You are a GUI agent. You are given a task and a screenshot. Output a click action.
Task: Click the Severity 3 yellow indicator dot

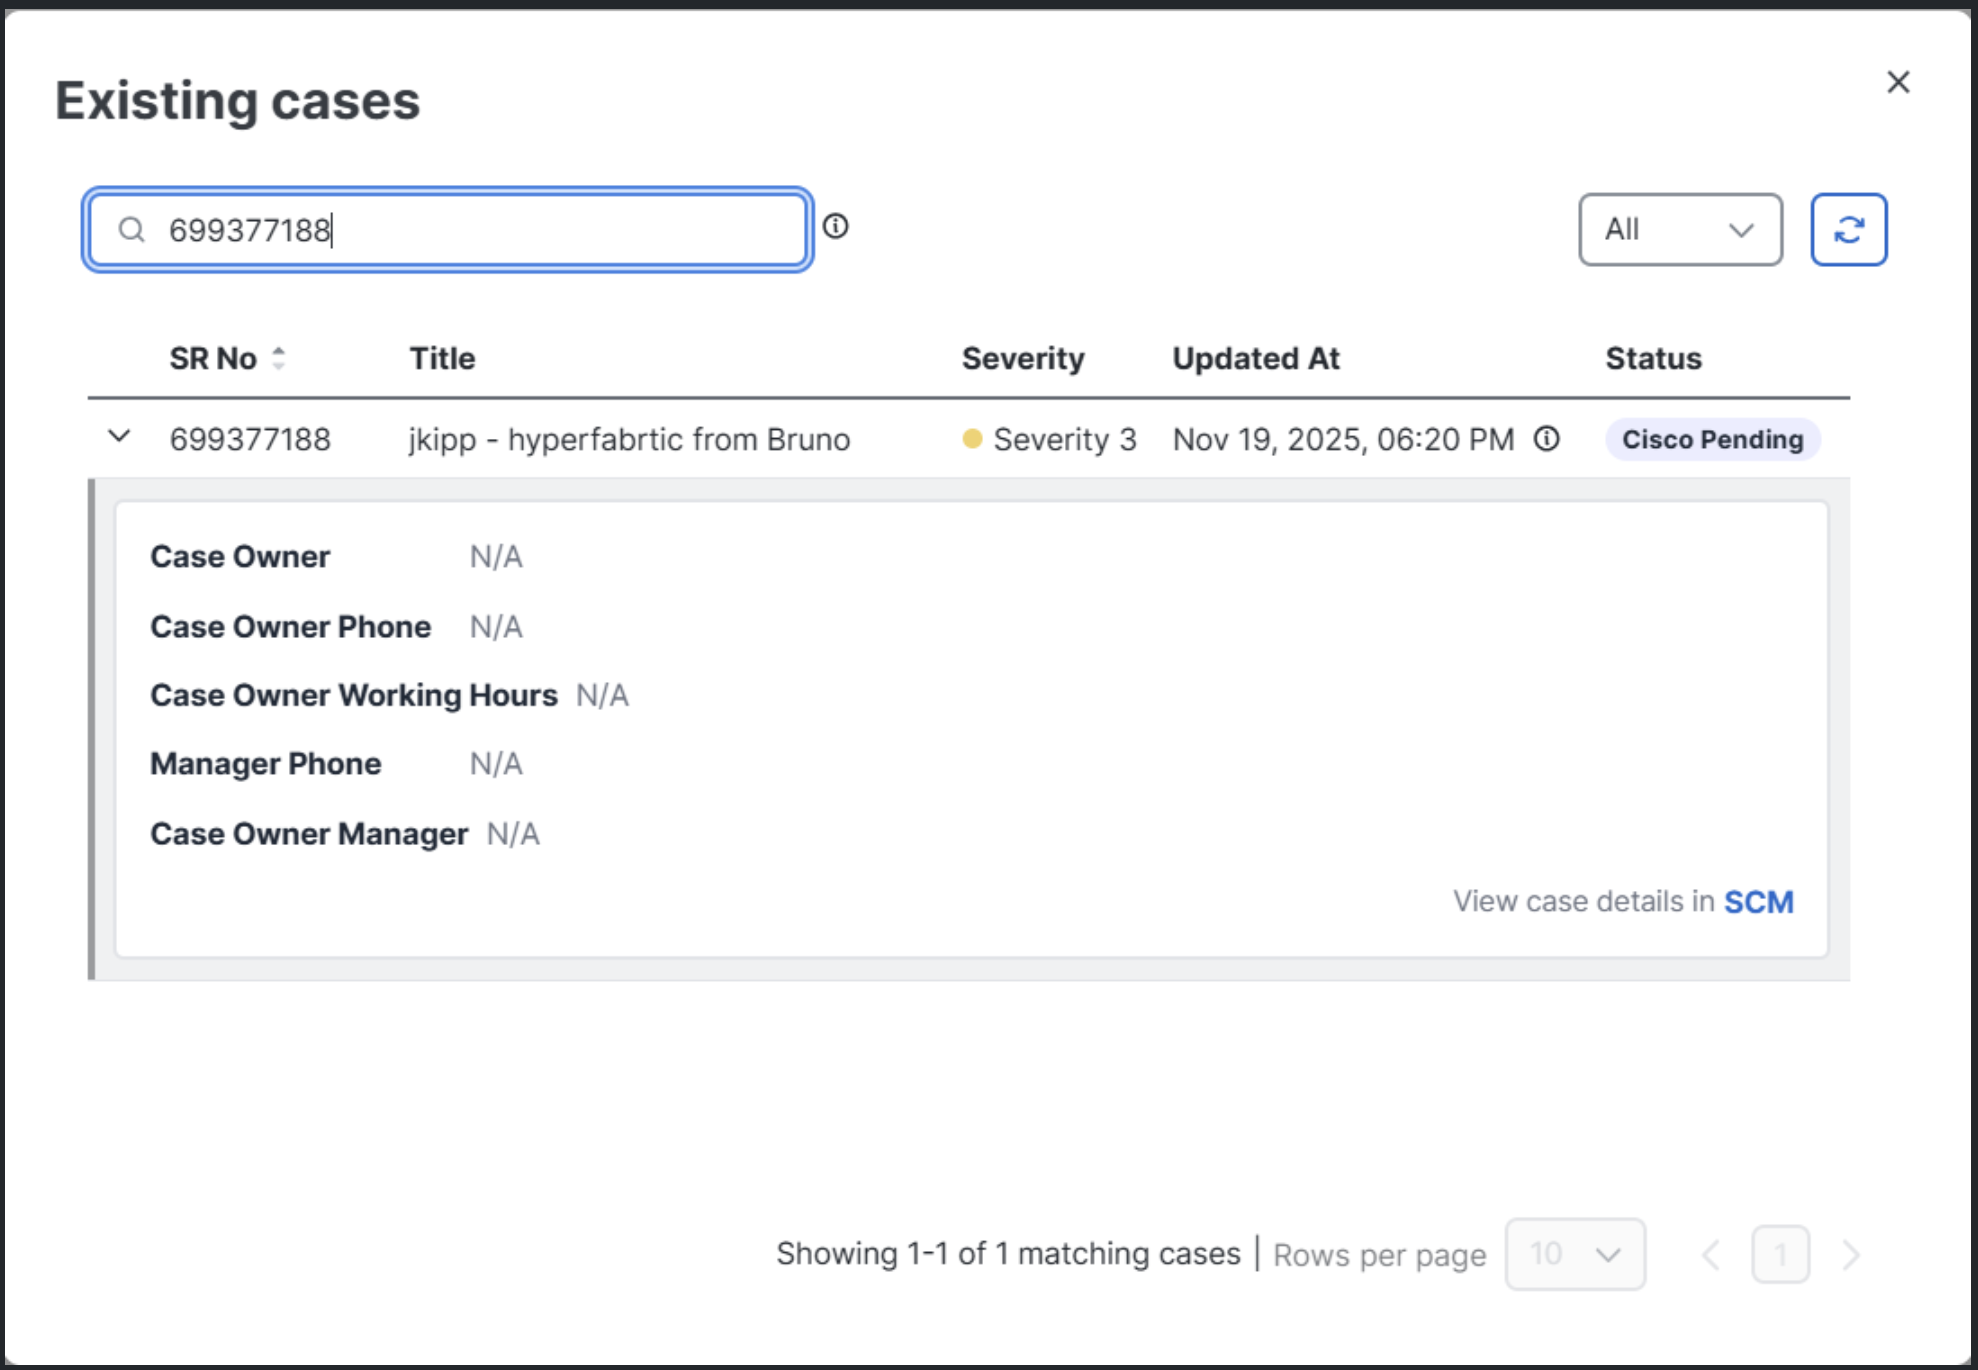(971, 438)
